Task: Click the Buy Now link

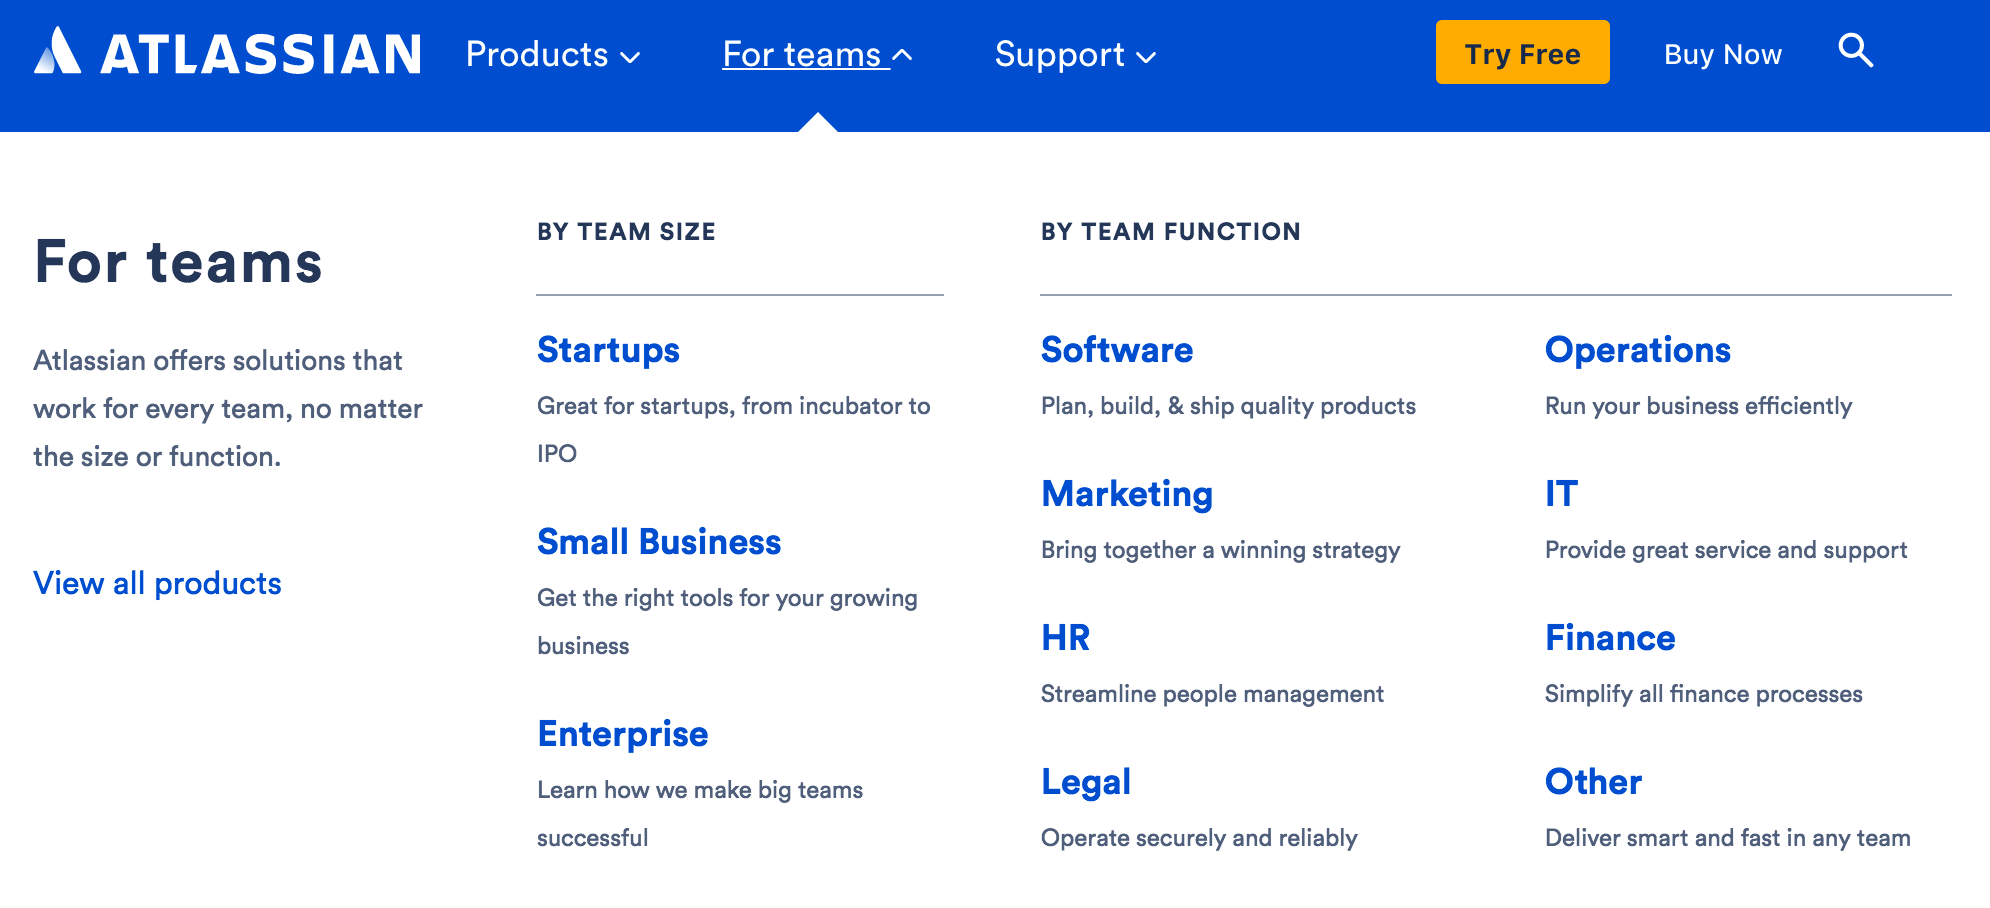Action: pos(1723,54)
